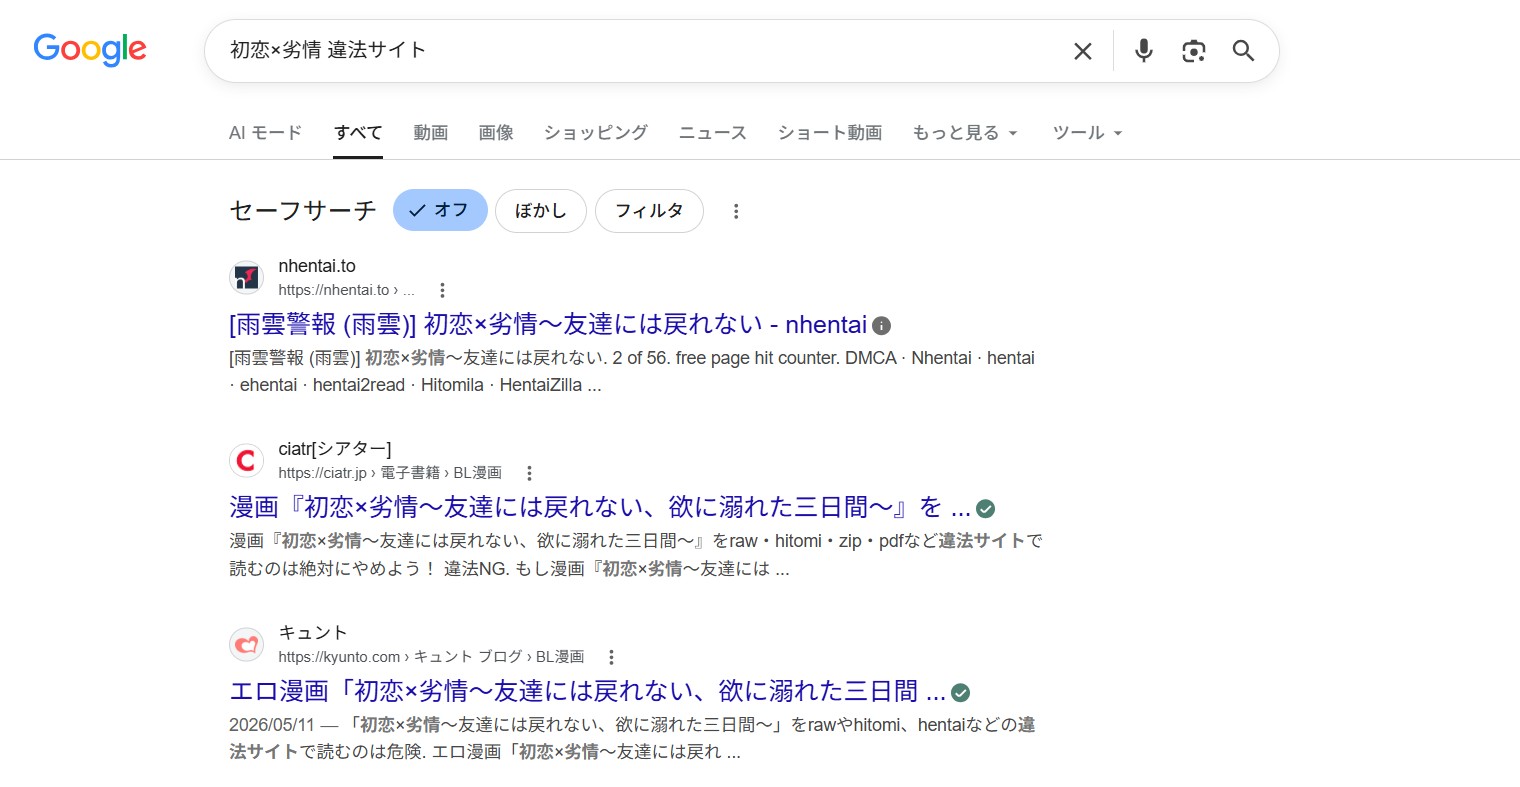This screenshot has height=787, width=1520.
Task: Open the [雨雲警報 (雨雲)] result title link
Action: 548,325
